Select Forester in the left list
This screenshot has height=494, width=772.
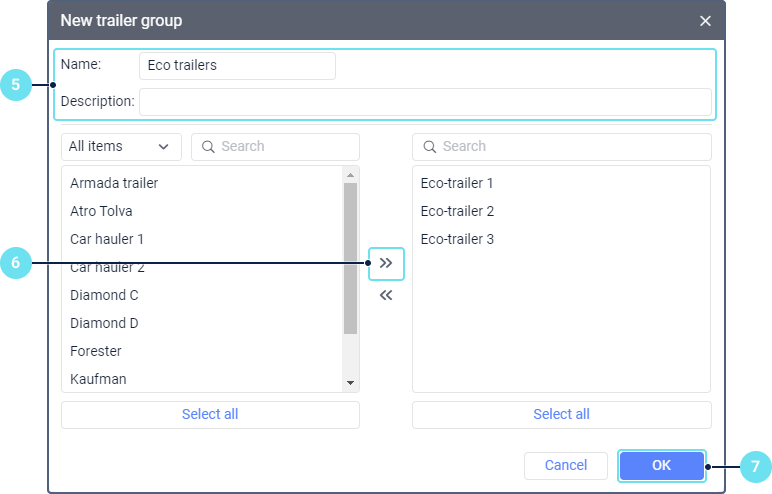coord(95,351)
